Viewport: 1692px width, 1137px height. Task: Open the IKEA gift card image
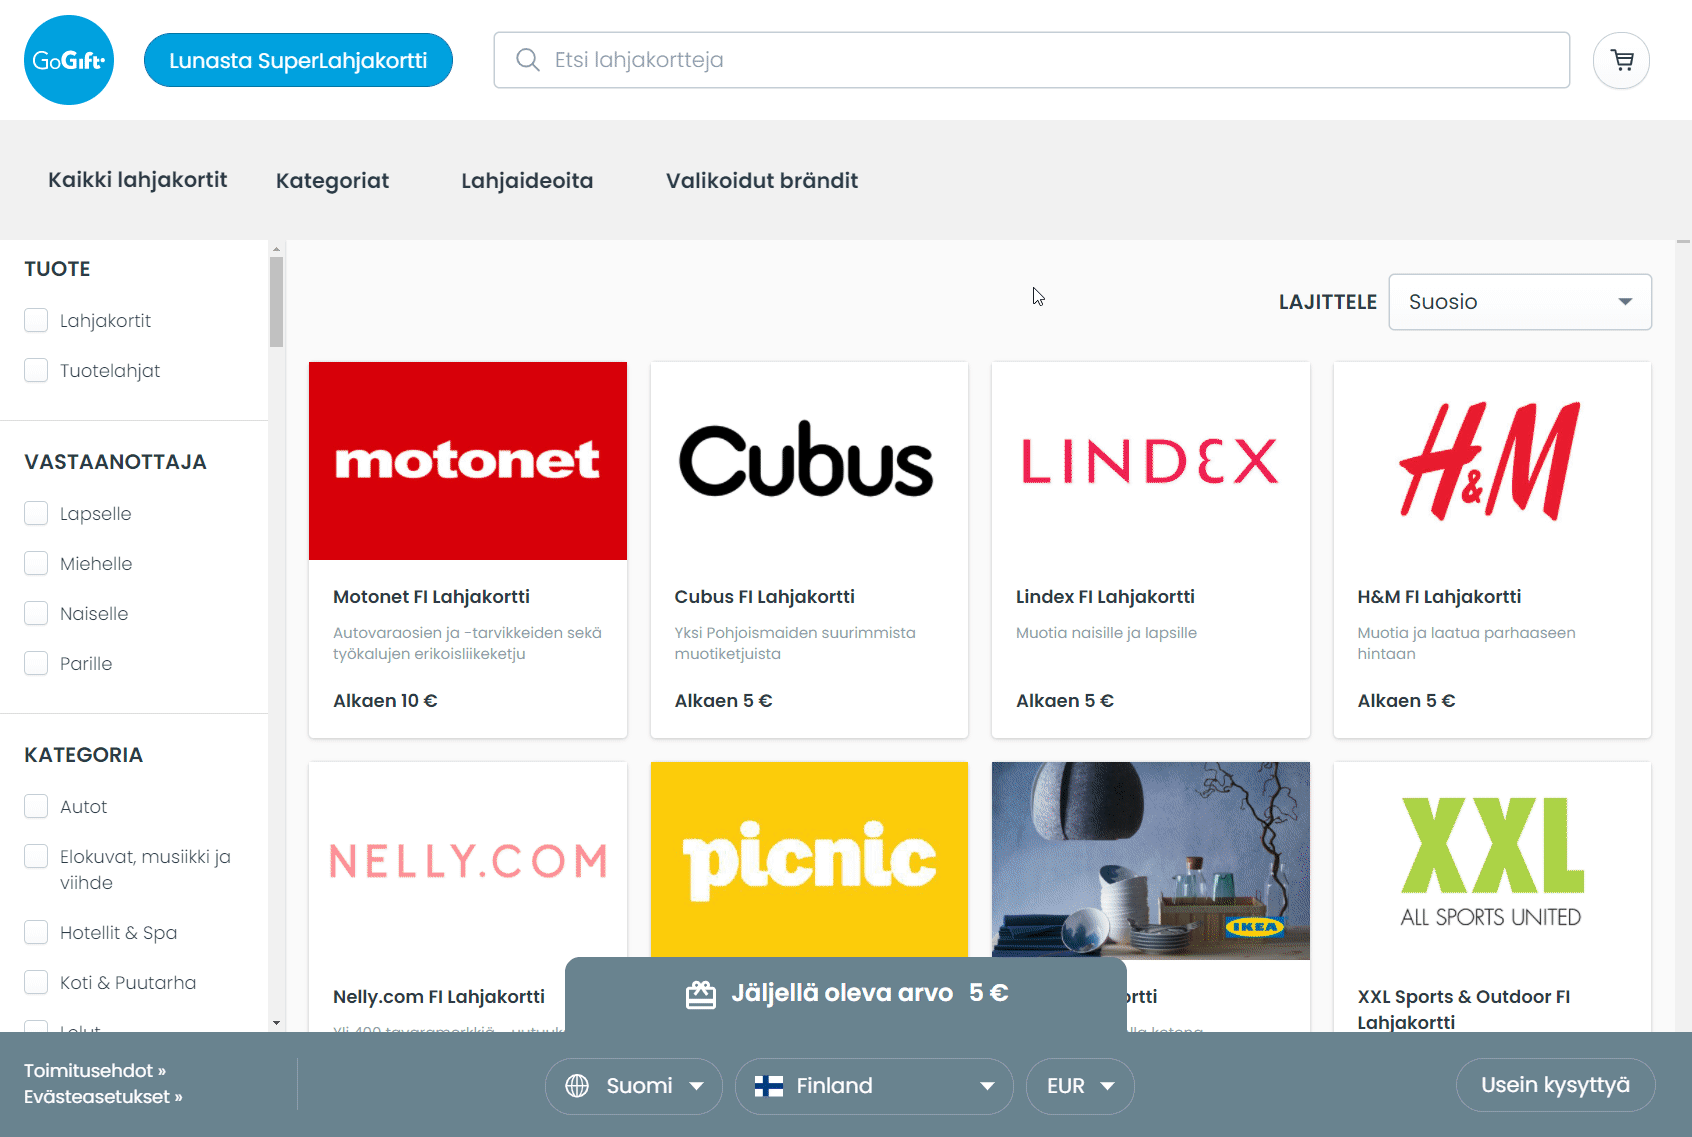(x=1151, y=860)
